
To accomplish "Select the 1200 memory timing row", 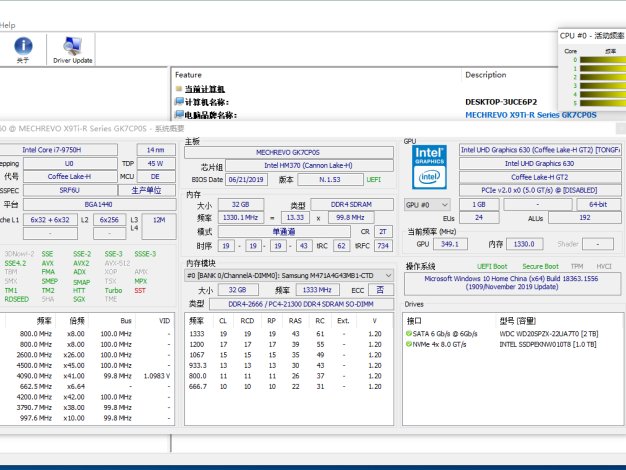I will pos(289,344).
